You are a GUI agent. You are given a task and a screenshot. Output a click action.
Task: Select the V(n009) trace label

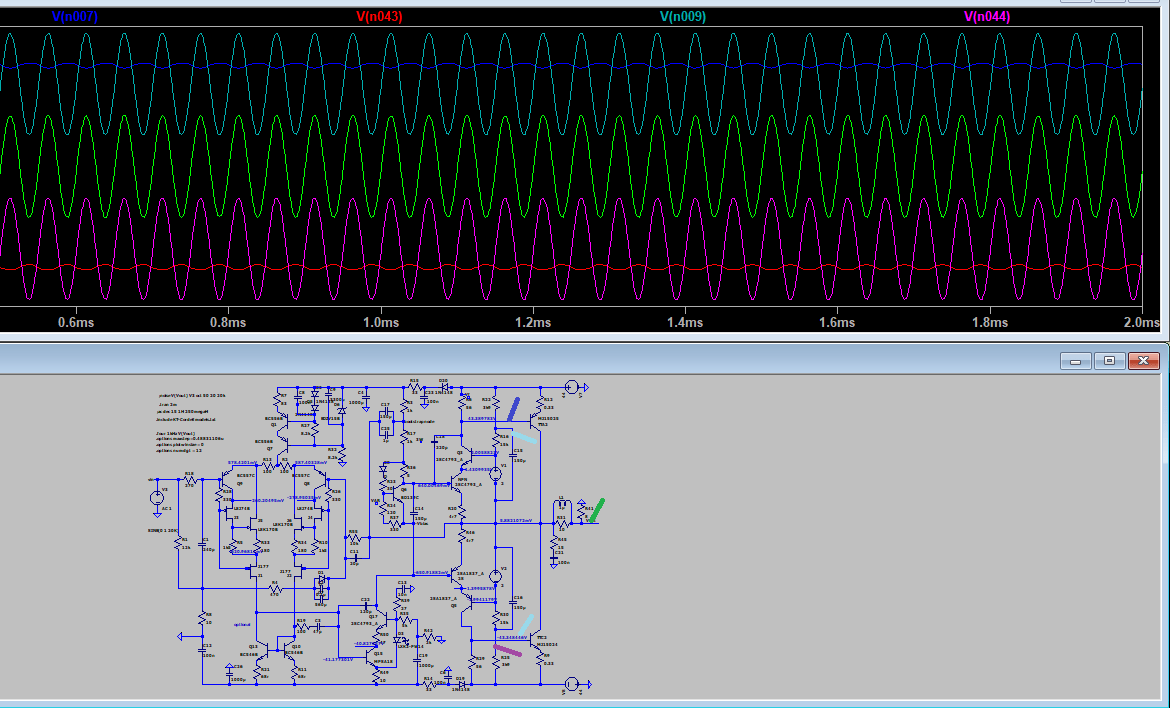click(683, 16)
